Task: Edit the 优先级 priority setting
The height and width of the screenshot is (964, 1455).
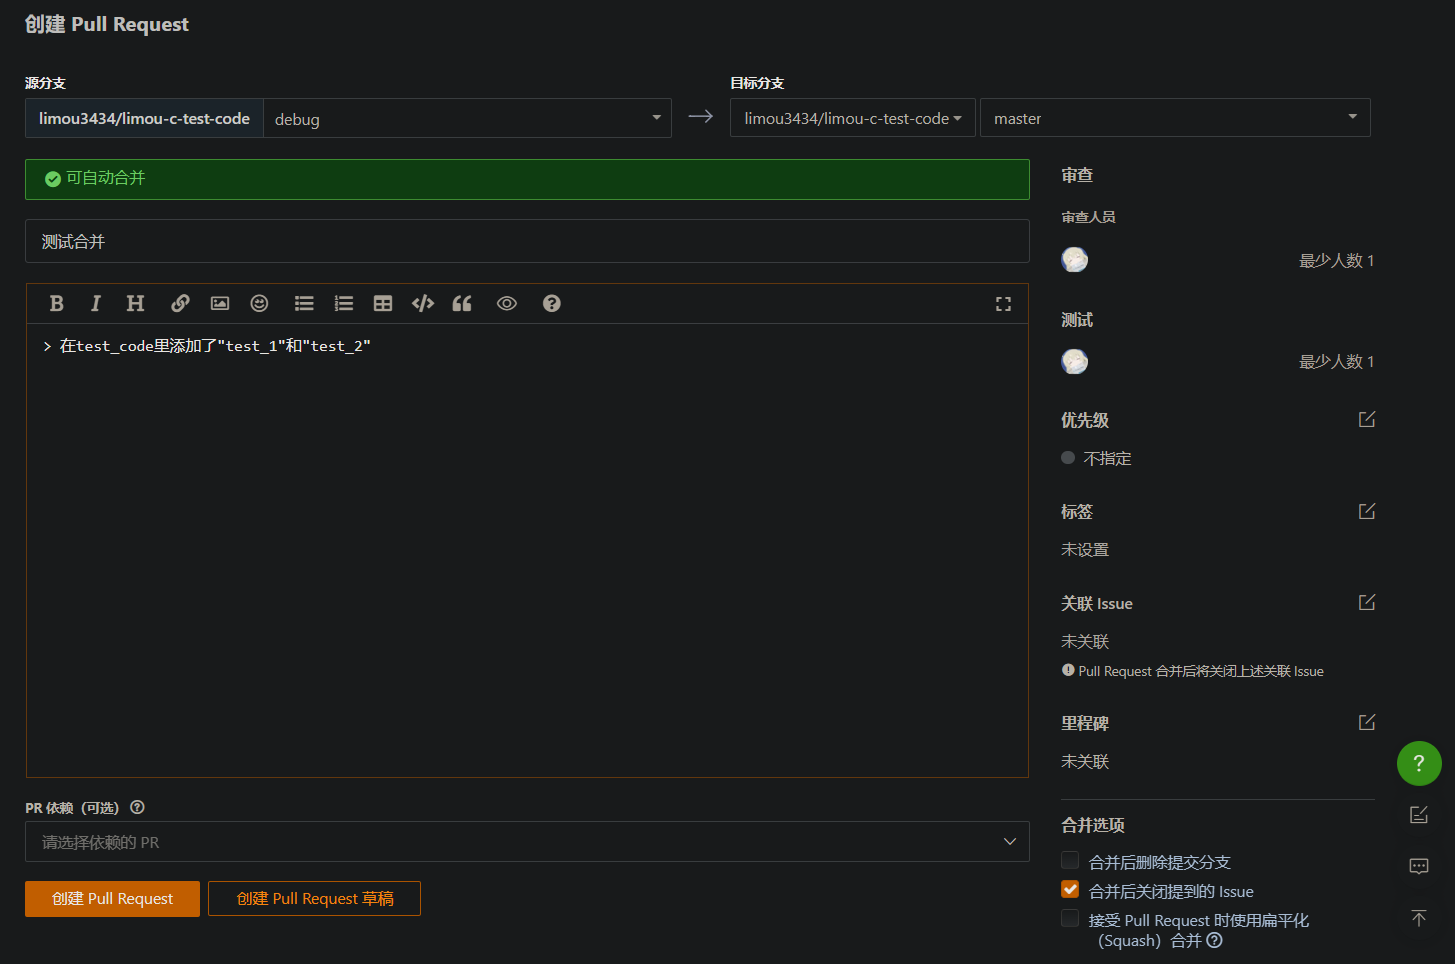Action: tap(1367, 420)
